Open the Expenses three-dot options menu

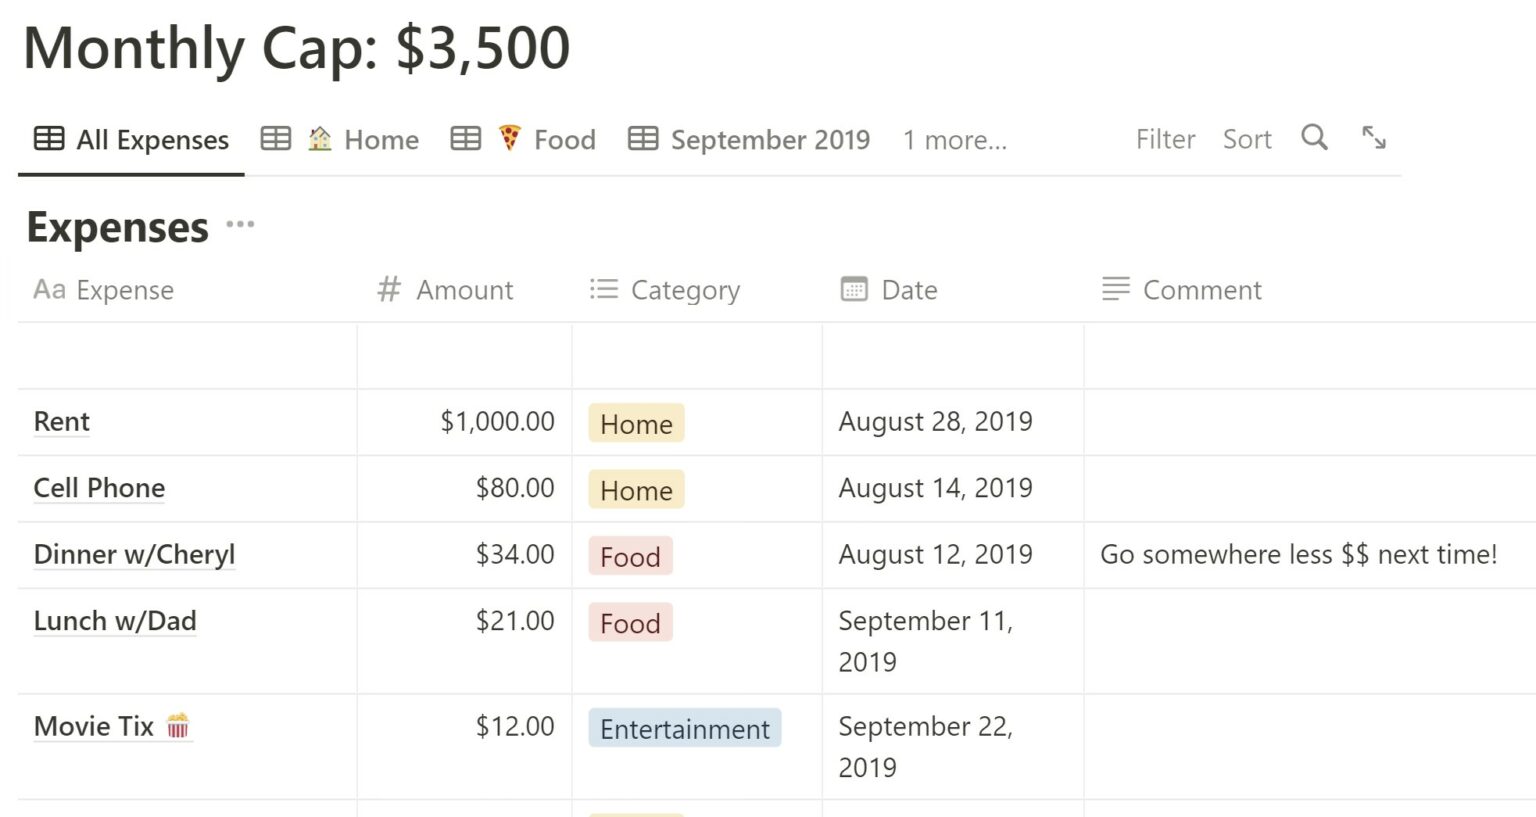240,225
